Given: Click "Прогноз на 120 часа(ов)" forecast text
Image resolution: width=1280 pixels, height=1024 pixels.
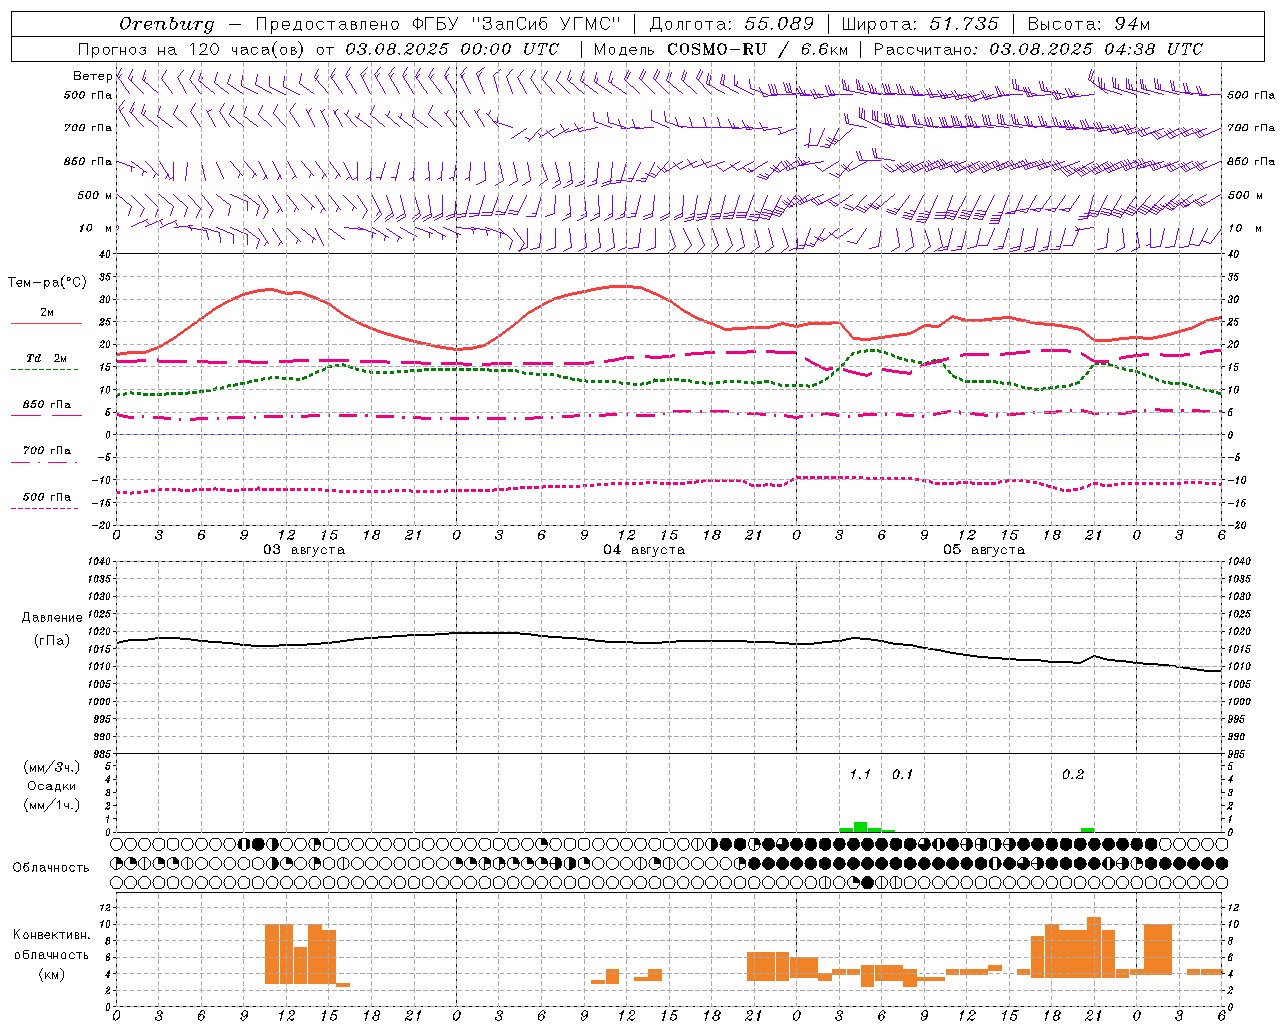Looking at the screenshot, I should click(x=192, y=49).
